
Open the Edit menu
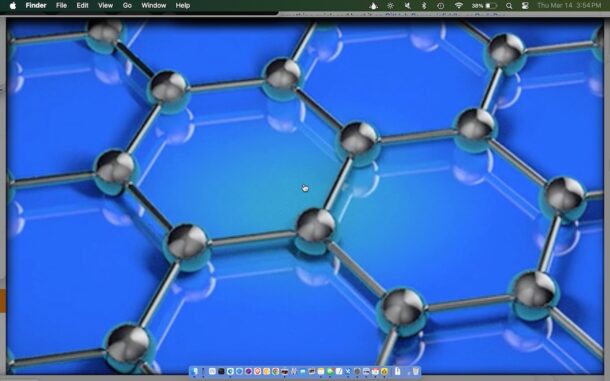click(x=82, y=5)
